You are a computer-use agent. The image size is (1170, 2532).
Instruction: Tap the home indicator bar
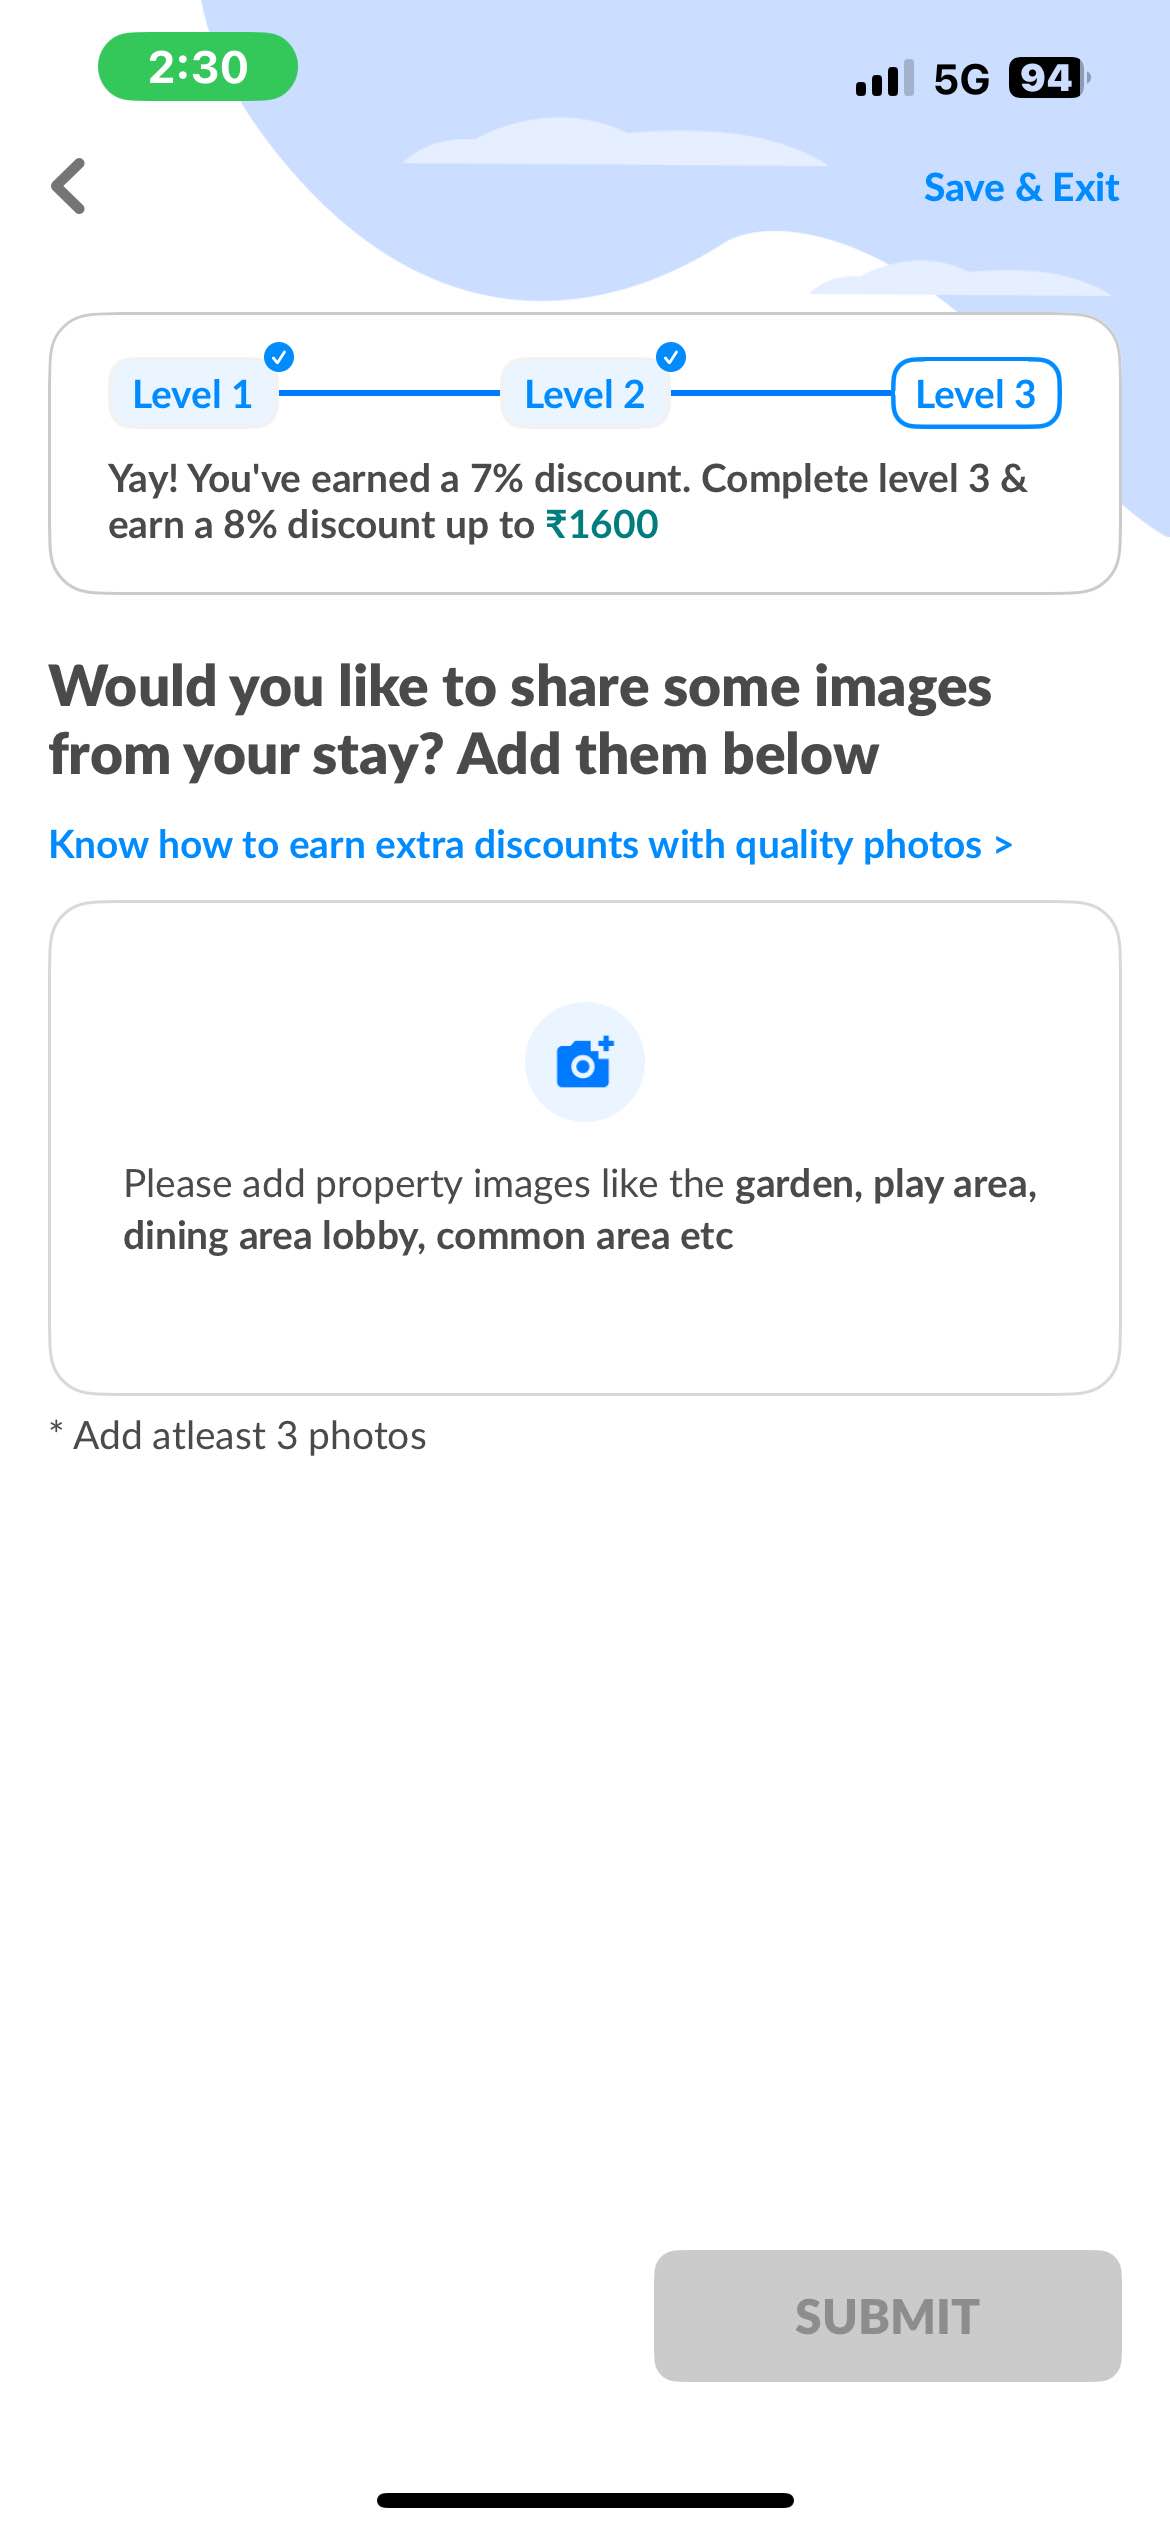(x=585, y=2500)
